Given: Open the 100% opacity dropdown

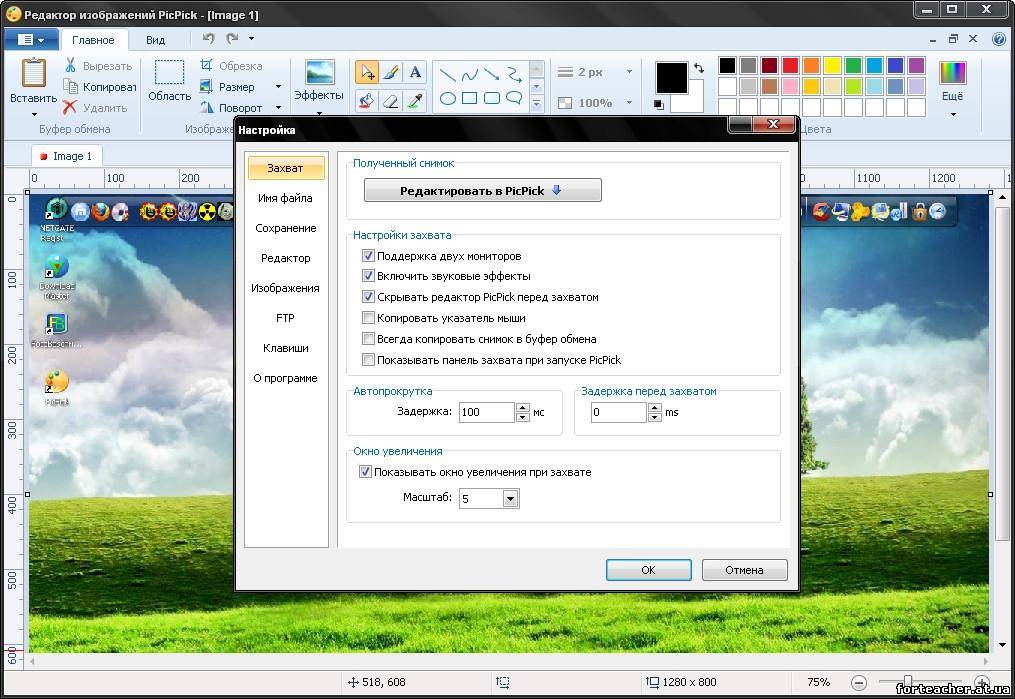Looking at the screenshot, I should (629, 102).
